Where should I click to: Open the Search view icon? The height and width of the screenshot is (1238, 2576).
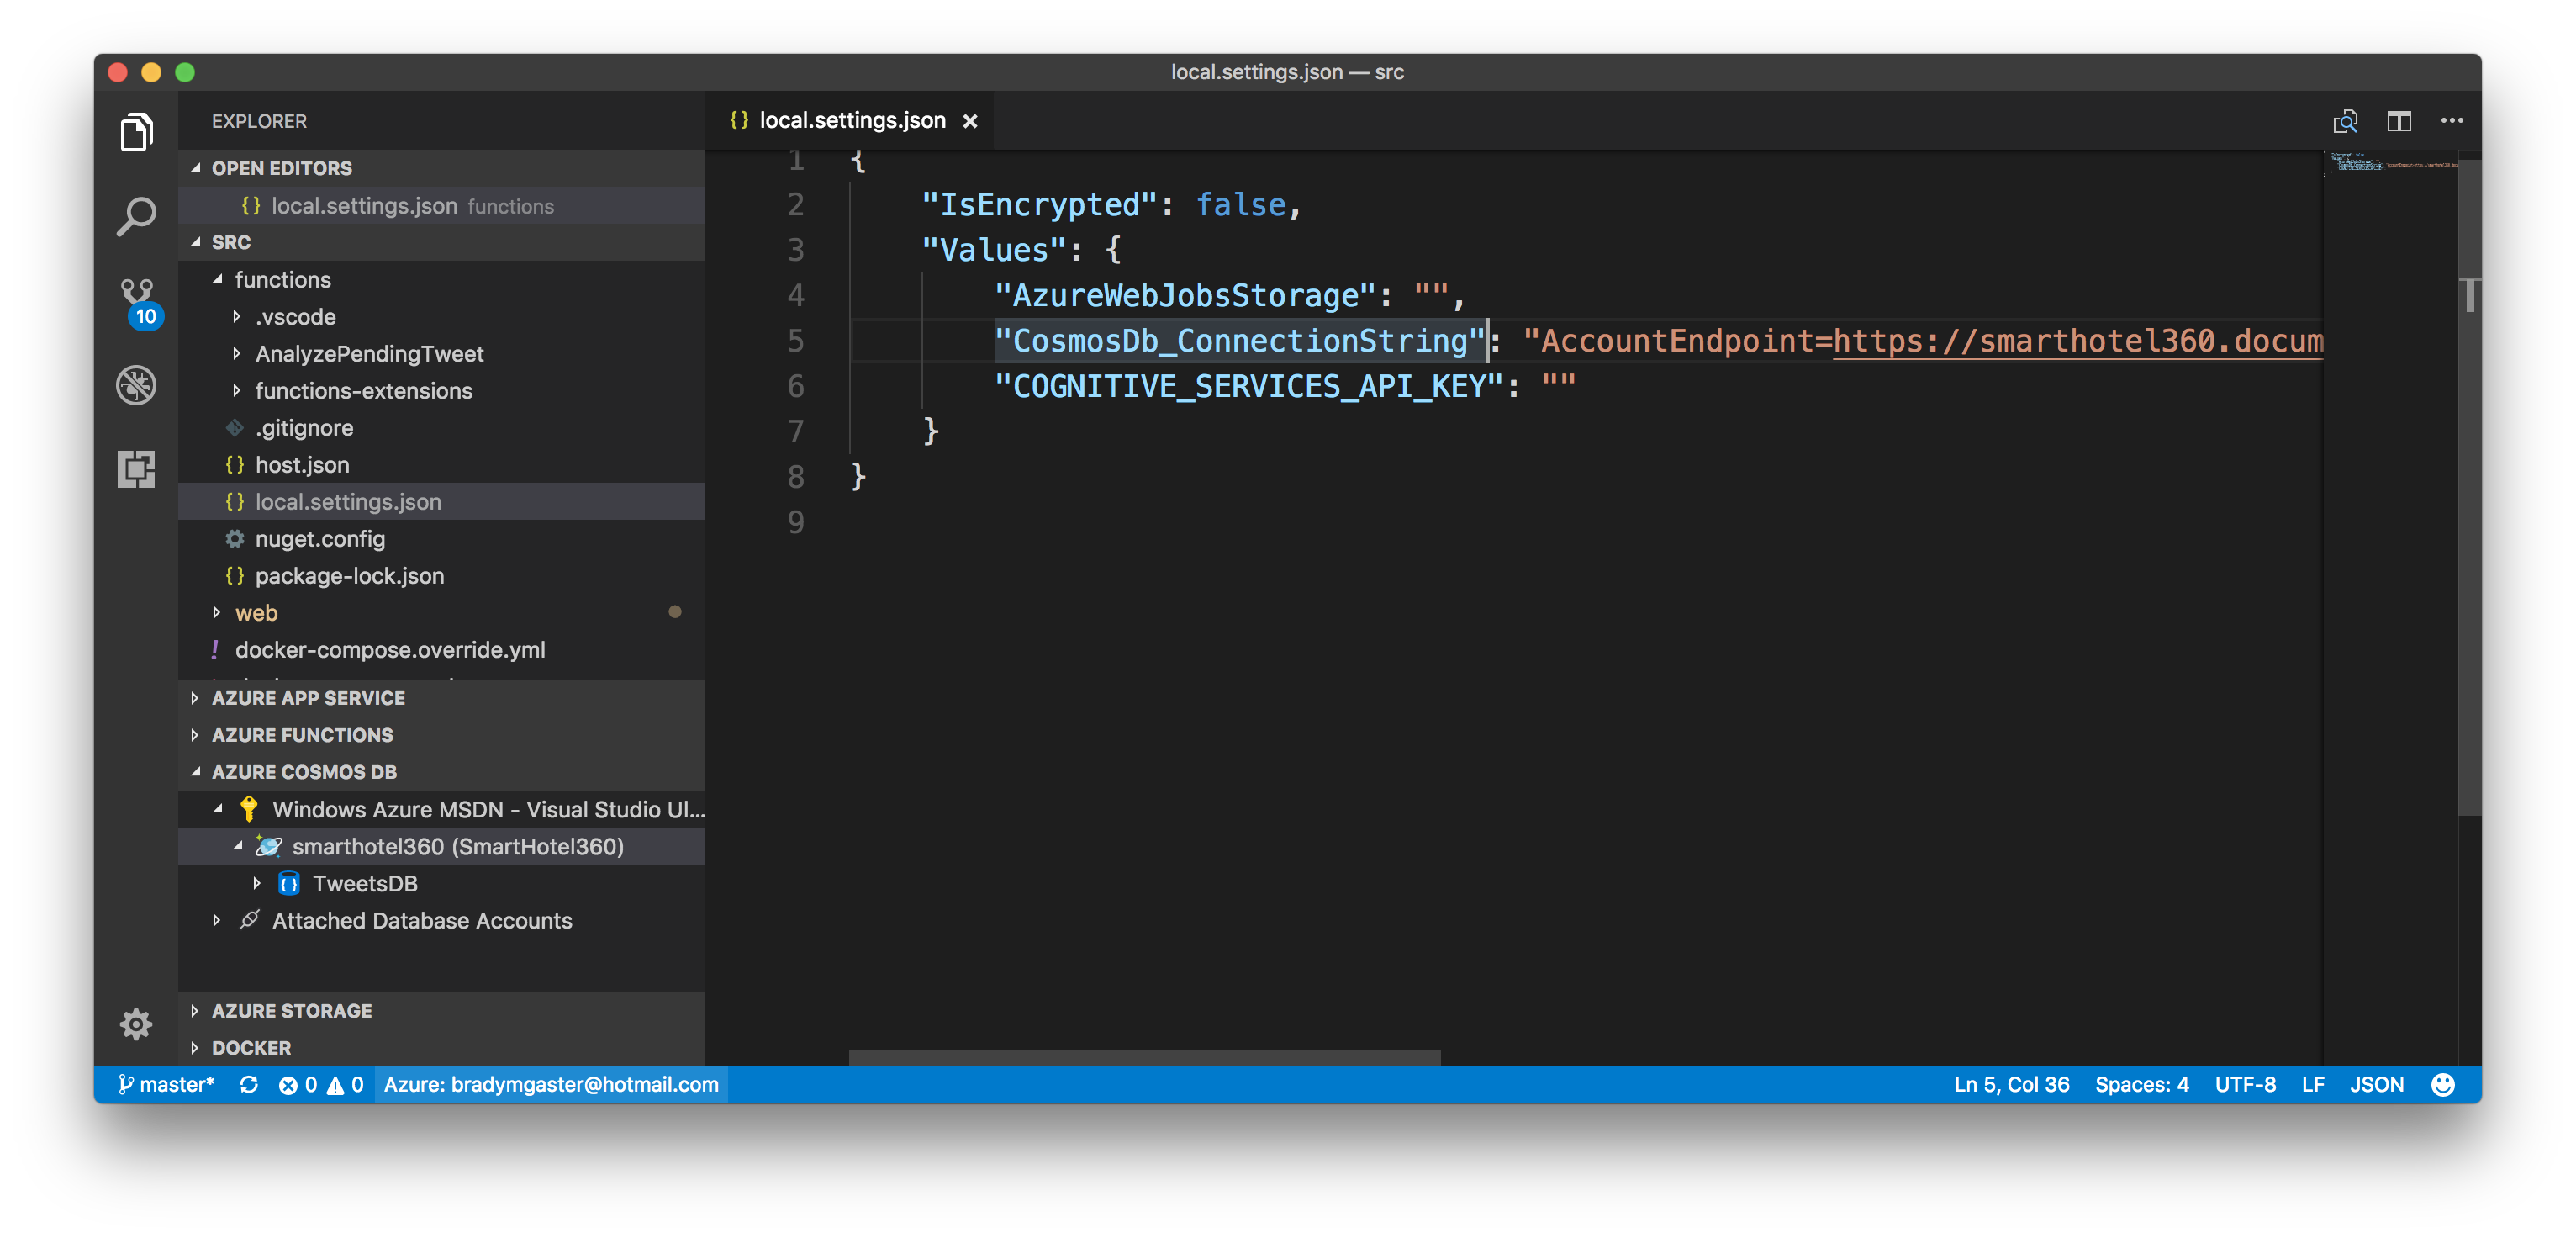136,216
